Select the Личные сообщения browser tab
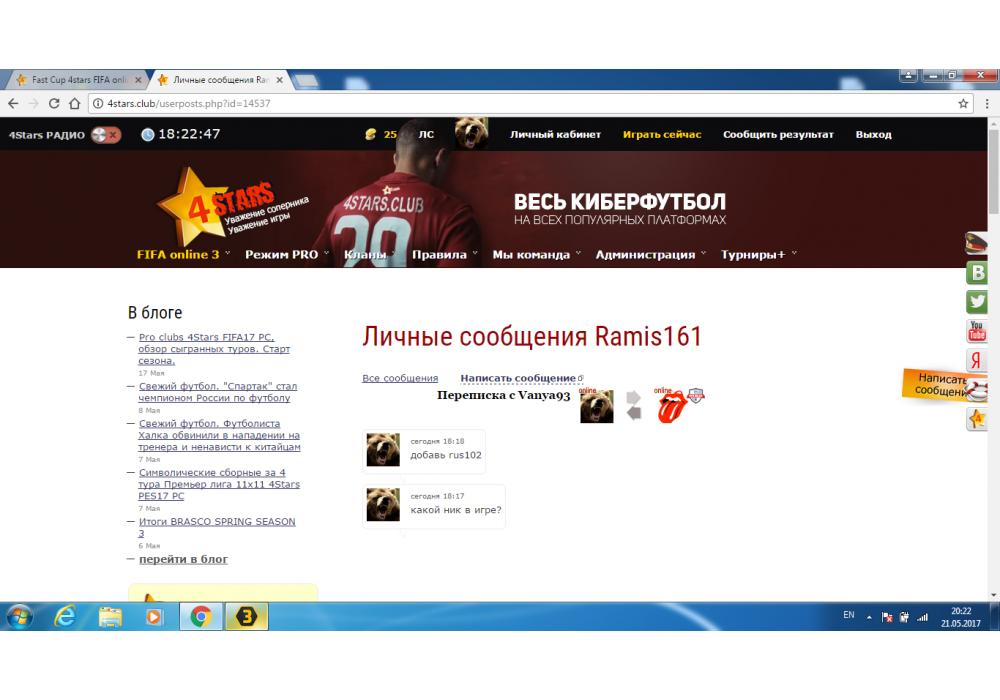 (x=218, y=80)
